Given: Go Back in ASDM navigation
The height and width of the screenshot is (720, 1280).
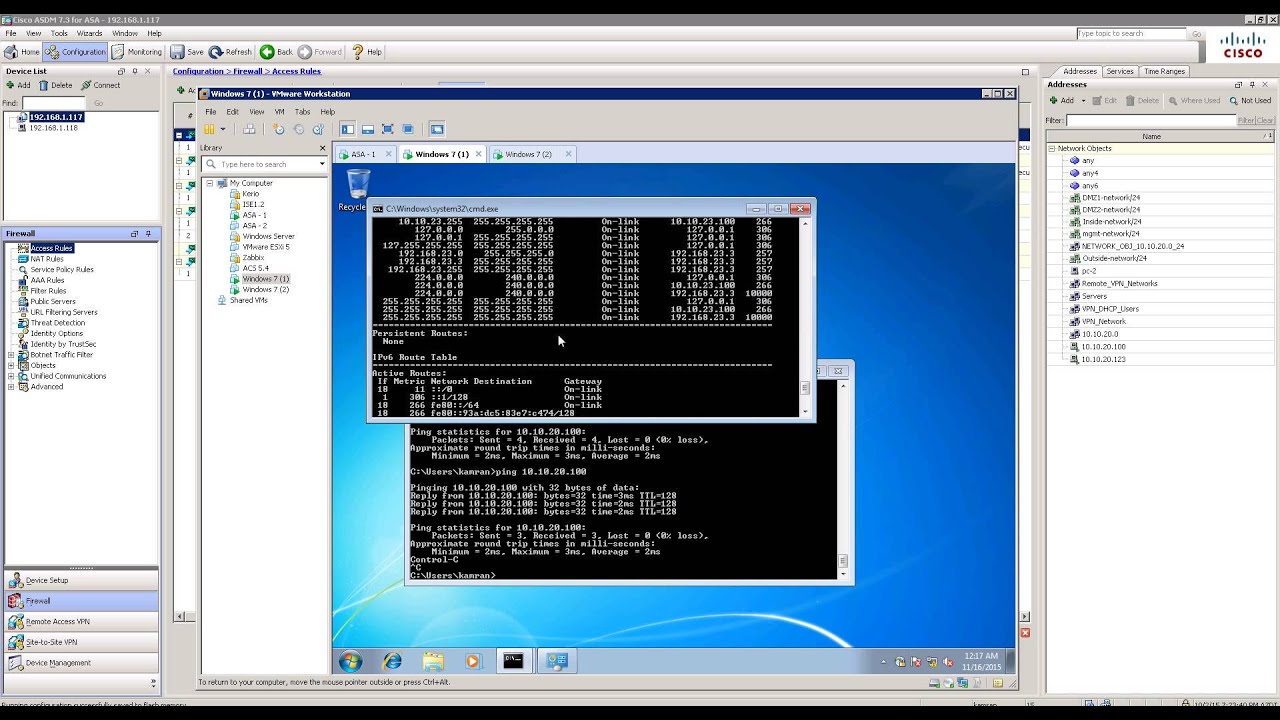Looking at the screenshot, I should 277,52.
